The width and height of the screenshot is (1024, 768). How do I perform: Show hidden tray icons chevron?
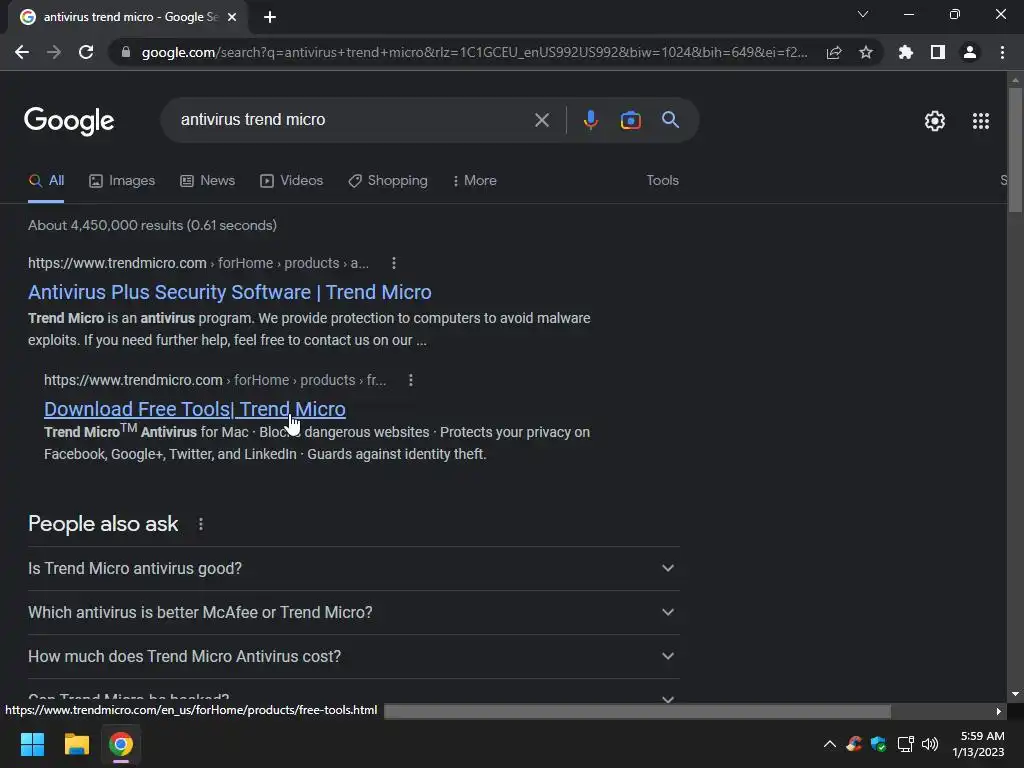[x=829, y=744]
